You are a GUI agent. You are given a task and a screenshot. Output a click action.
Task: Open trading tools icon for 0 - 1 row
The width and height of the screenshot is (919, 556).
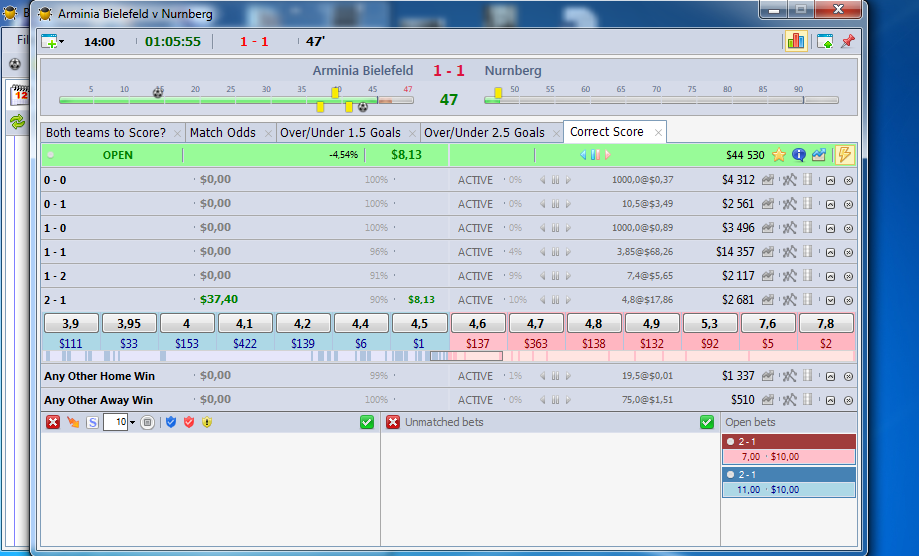click(789, 204)
